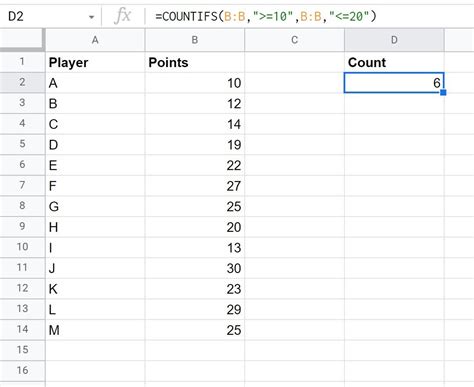Select cell D2 showing count 6
This screenshot has height=387, width=474.
394,82
